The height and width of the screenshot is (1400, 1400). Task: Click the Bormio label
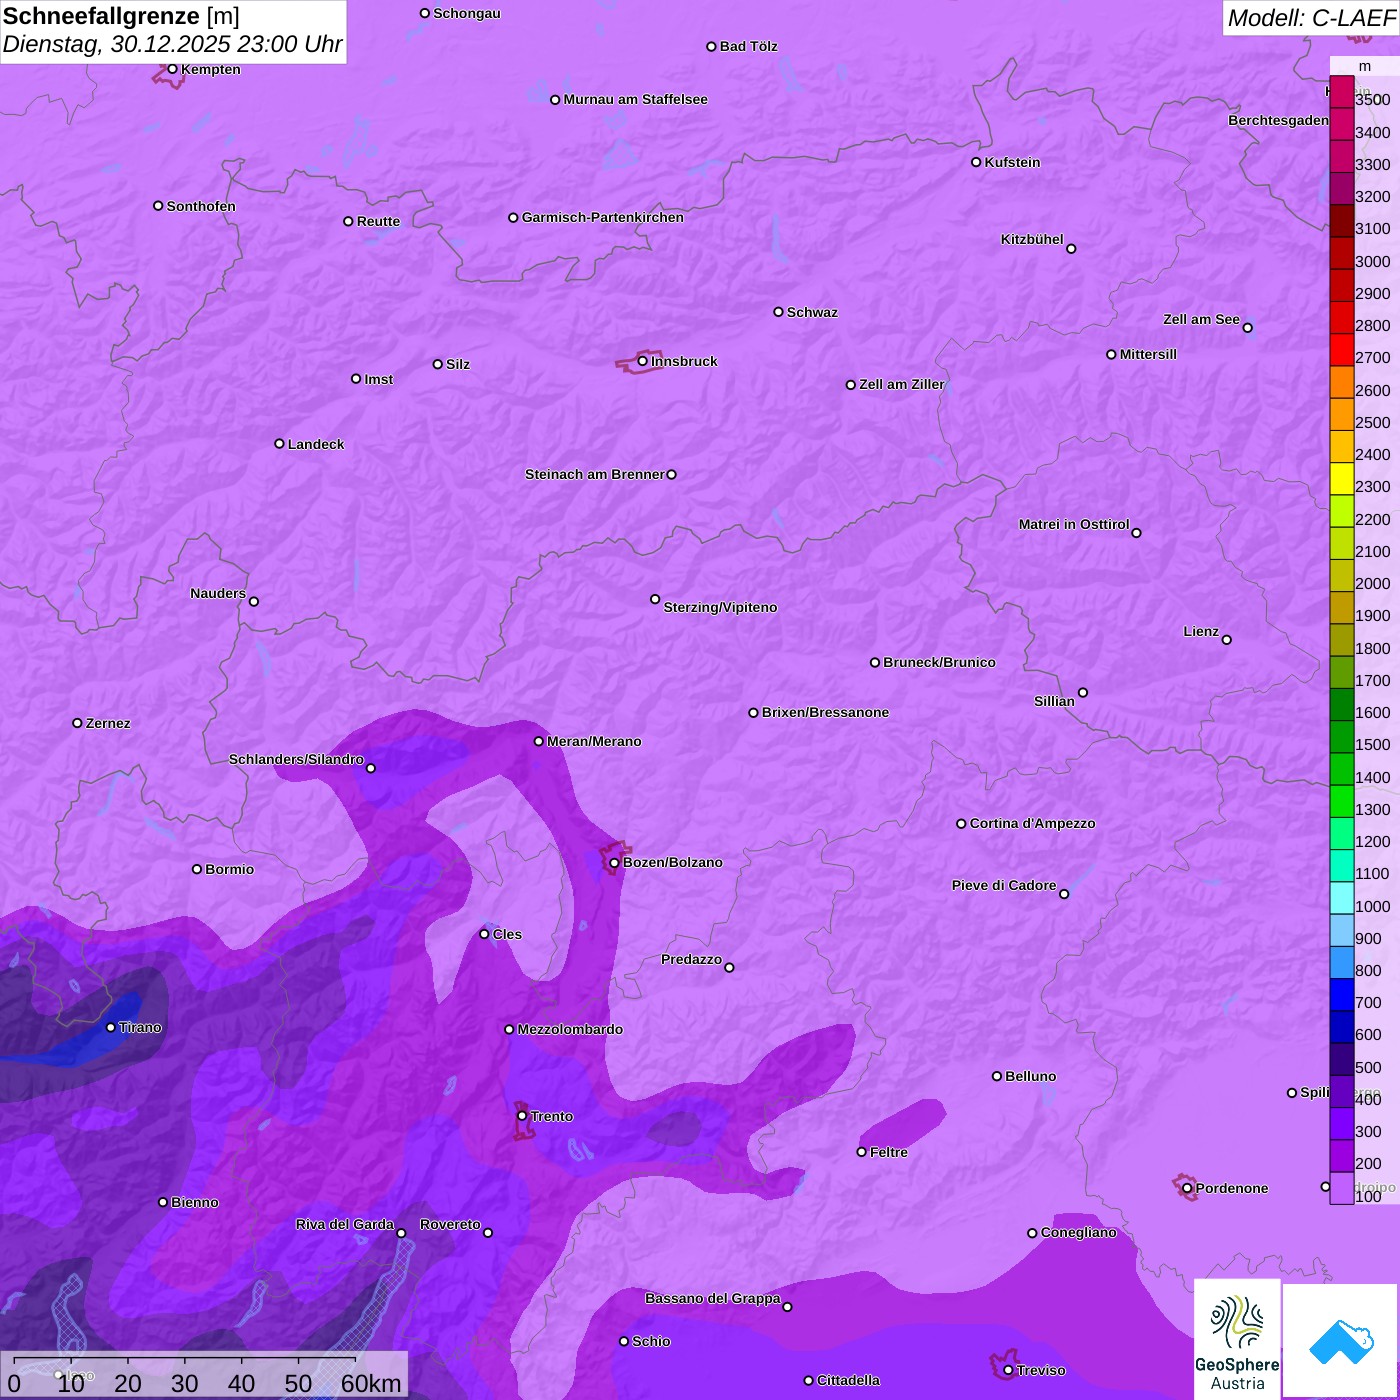229,869
